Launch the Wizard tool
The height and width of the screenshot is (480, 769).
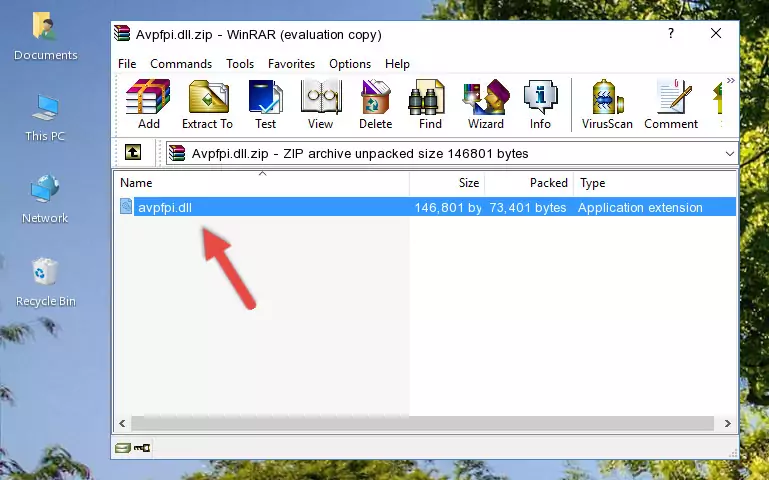(486, 104)
